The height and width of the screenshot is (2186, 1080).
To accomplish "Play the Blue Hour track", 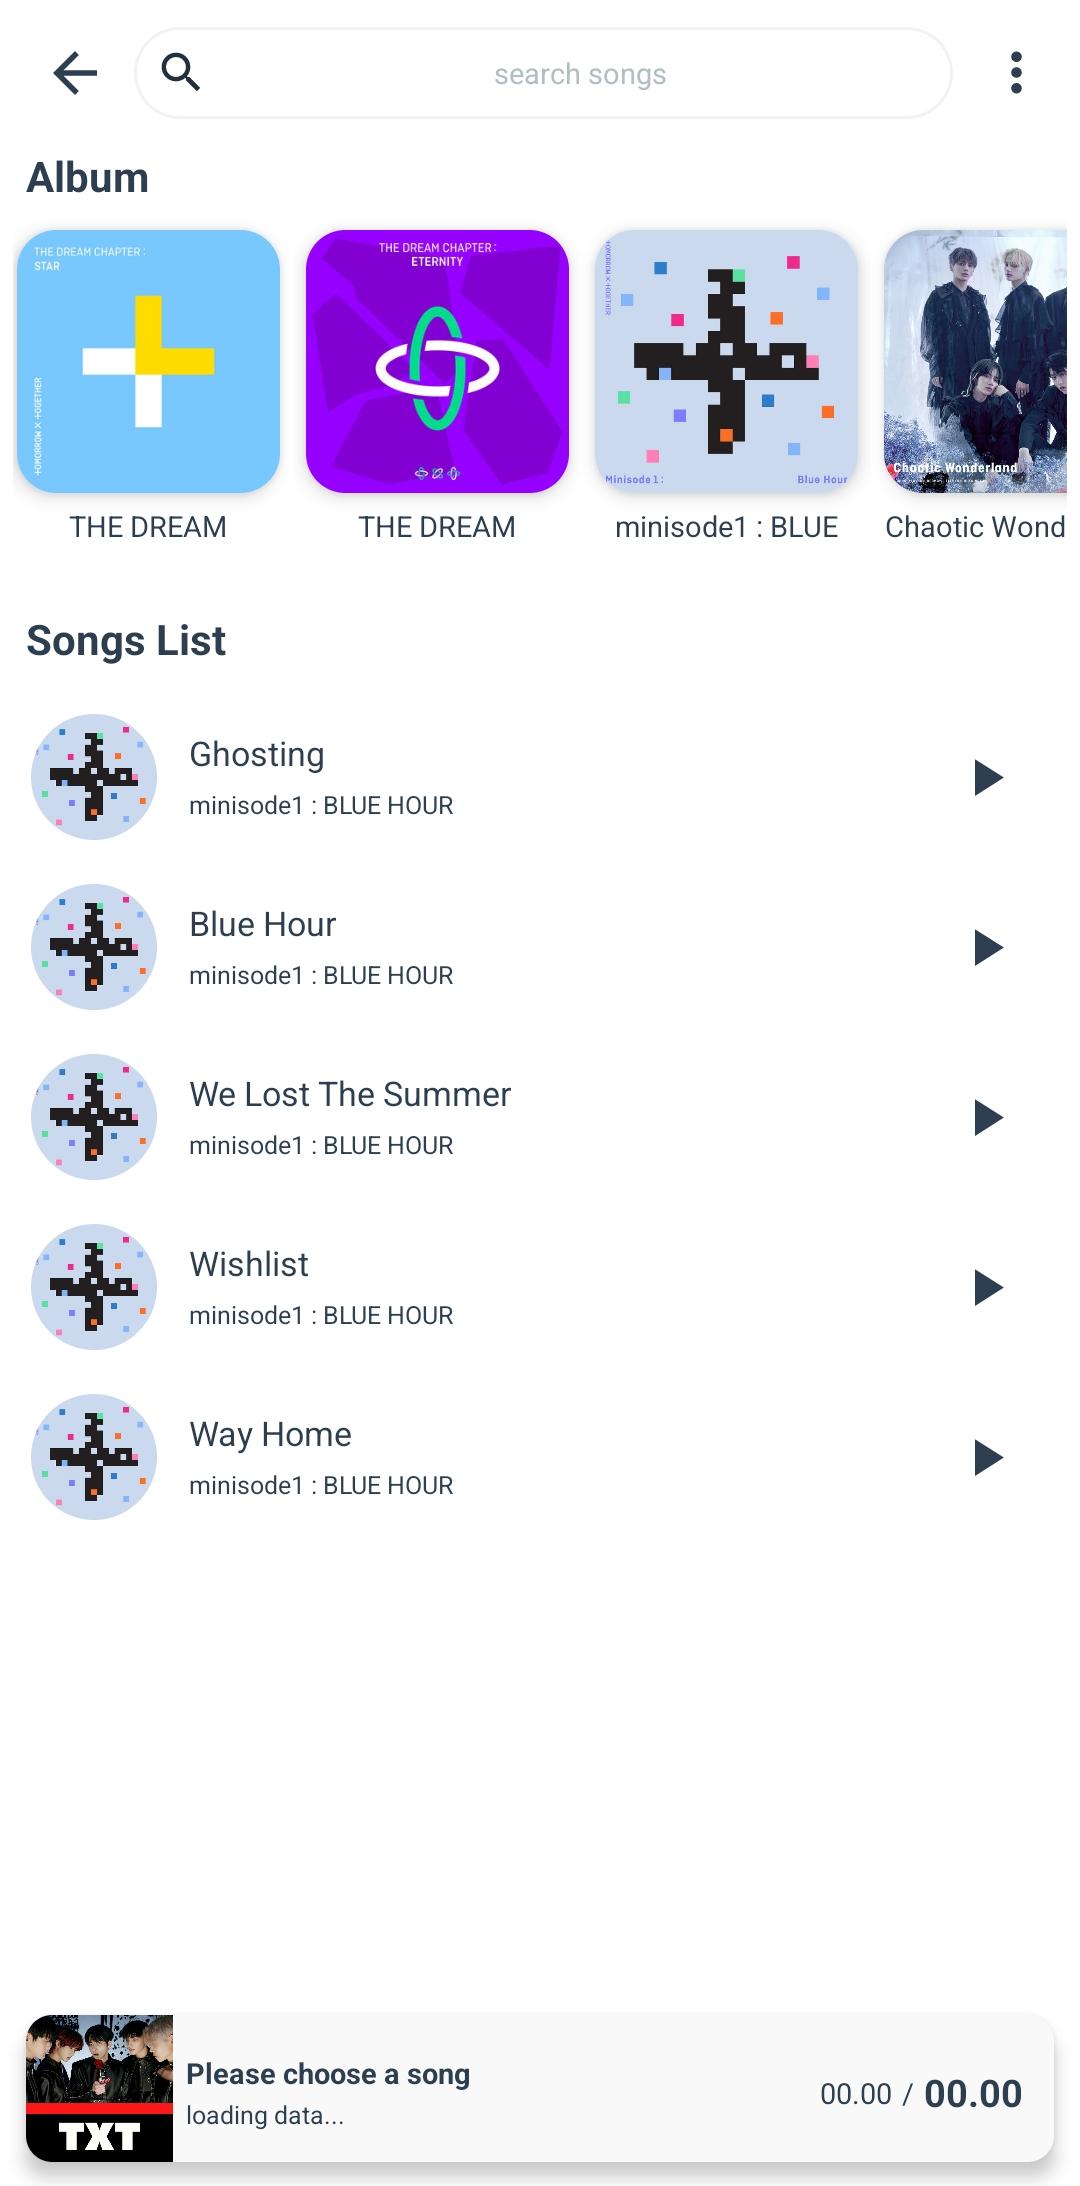I will click(x=988, y=947).
